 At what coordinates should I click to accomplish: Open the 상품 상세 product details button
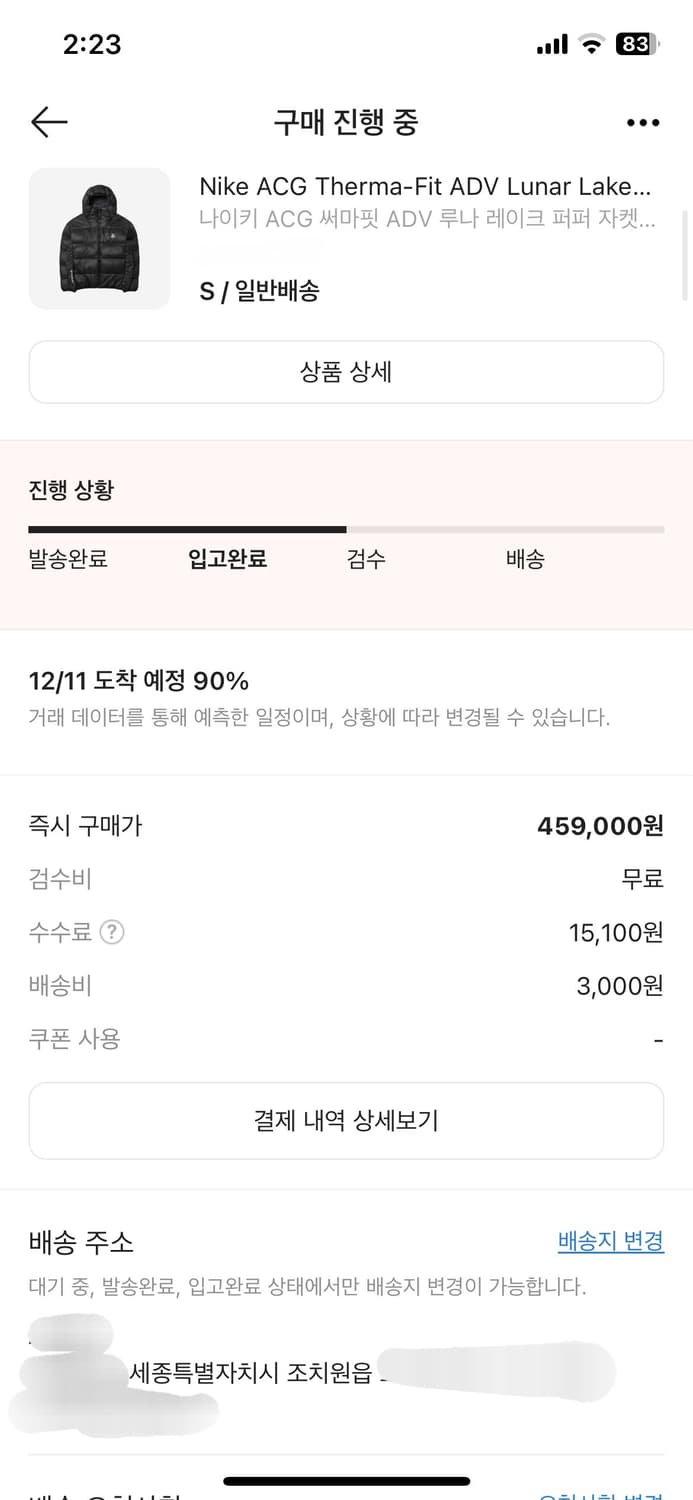click(346, 372)
